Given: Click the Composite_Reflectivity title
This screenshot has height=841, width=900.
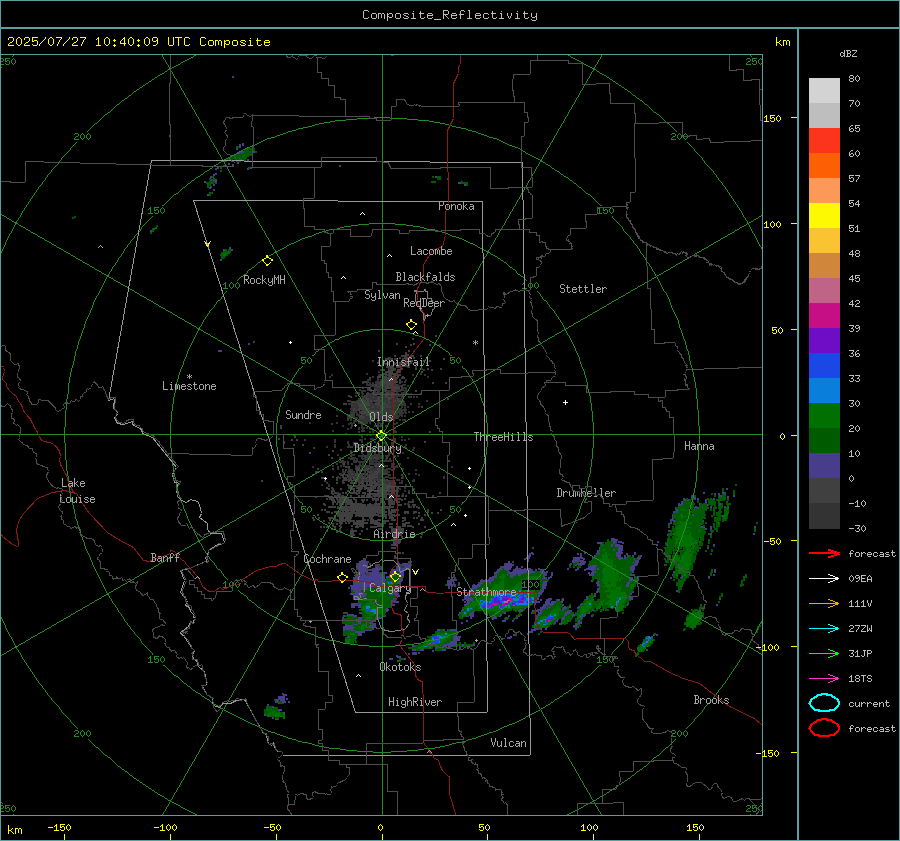Looking at the screenshot, I should [x=450, y=15].
